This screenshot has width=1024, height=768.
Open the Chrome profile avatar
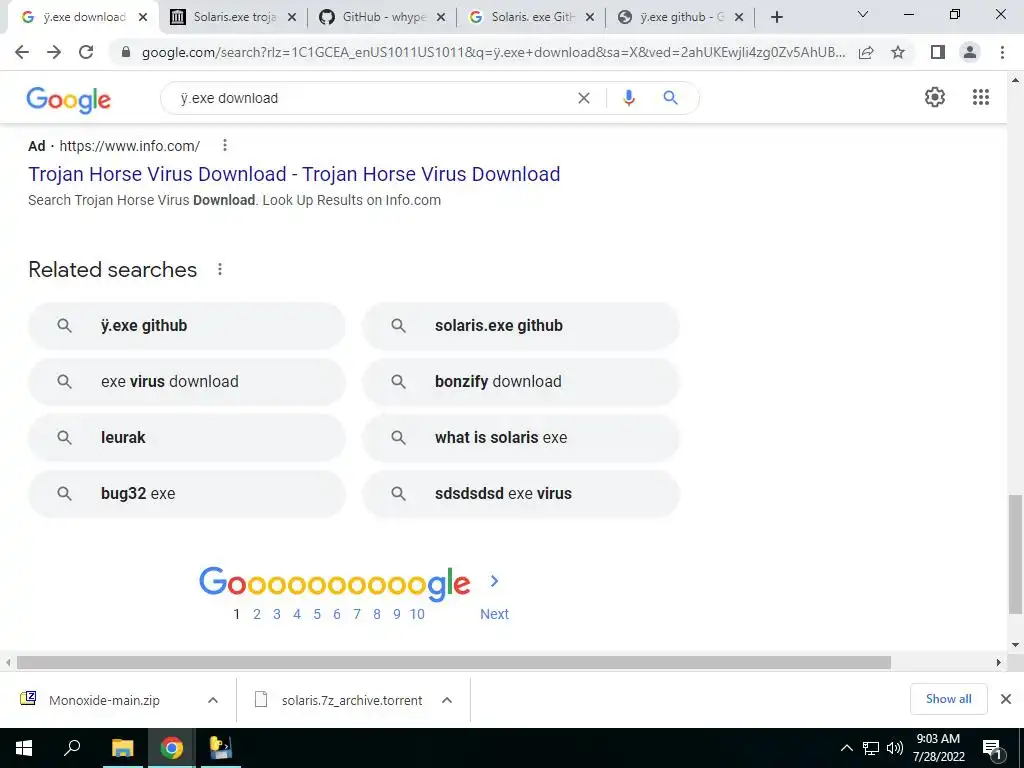(x=970, y=52)
